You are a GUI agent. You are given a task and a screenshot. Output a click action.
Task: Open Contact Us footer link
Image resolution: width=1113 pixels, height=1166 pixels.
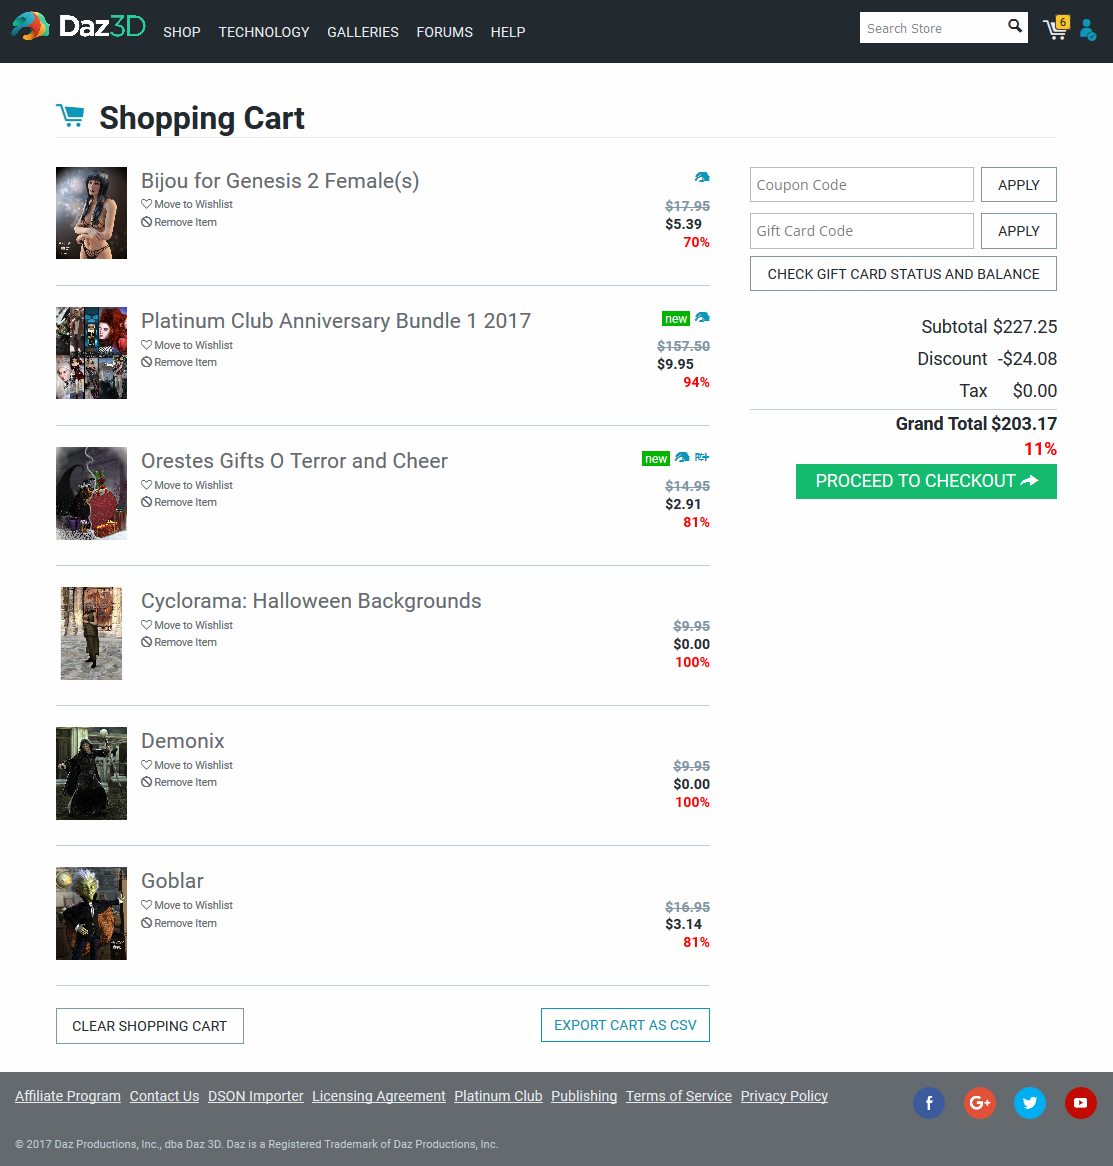coord(164,1096)
